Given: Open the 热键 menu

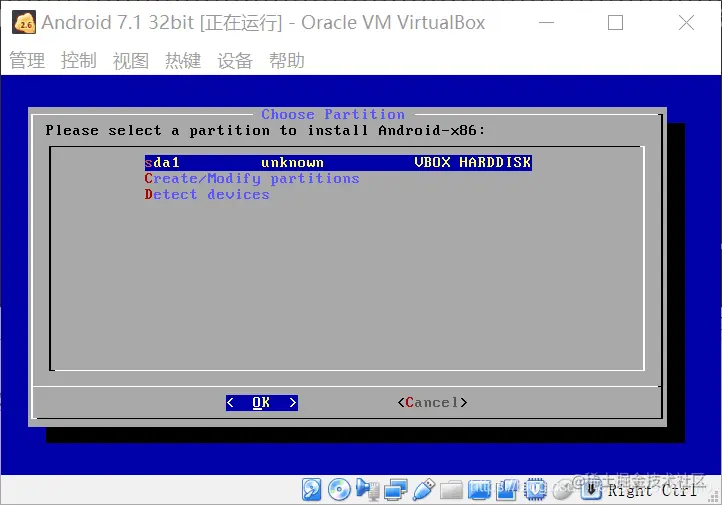Looking at the screenshot, I should point(183,60).
